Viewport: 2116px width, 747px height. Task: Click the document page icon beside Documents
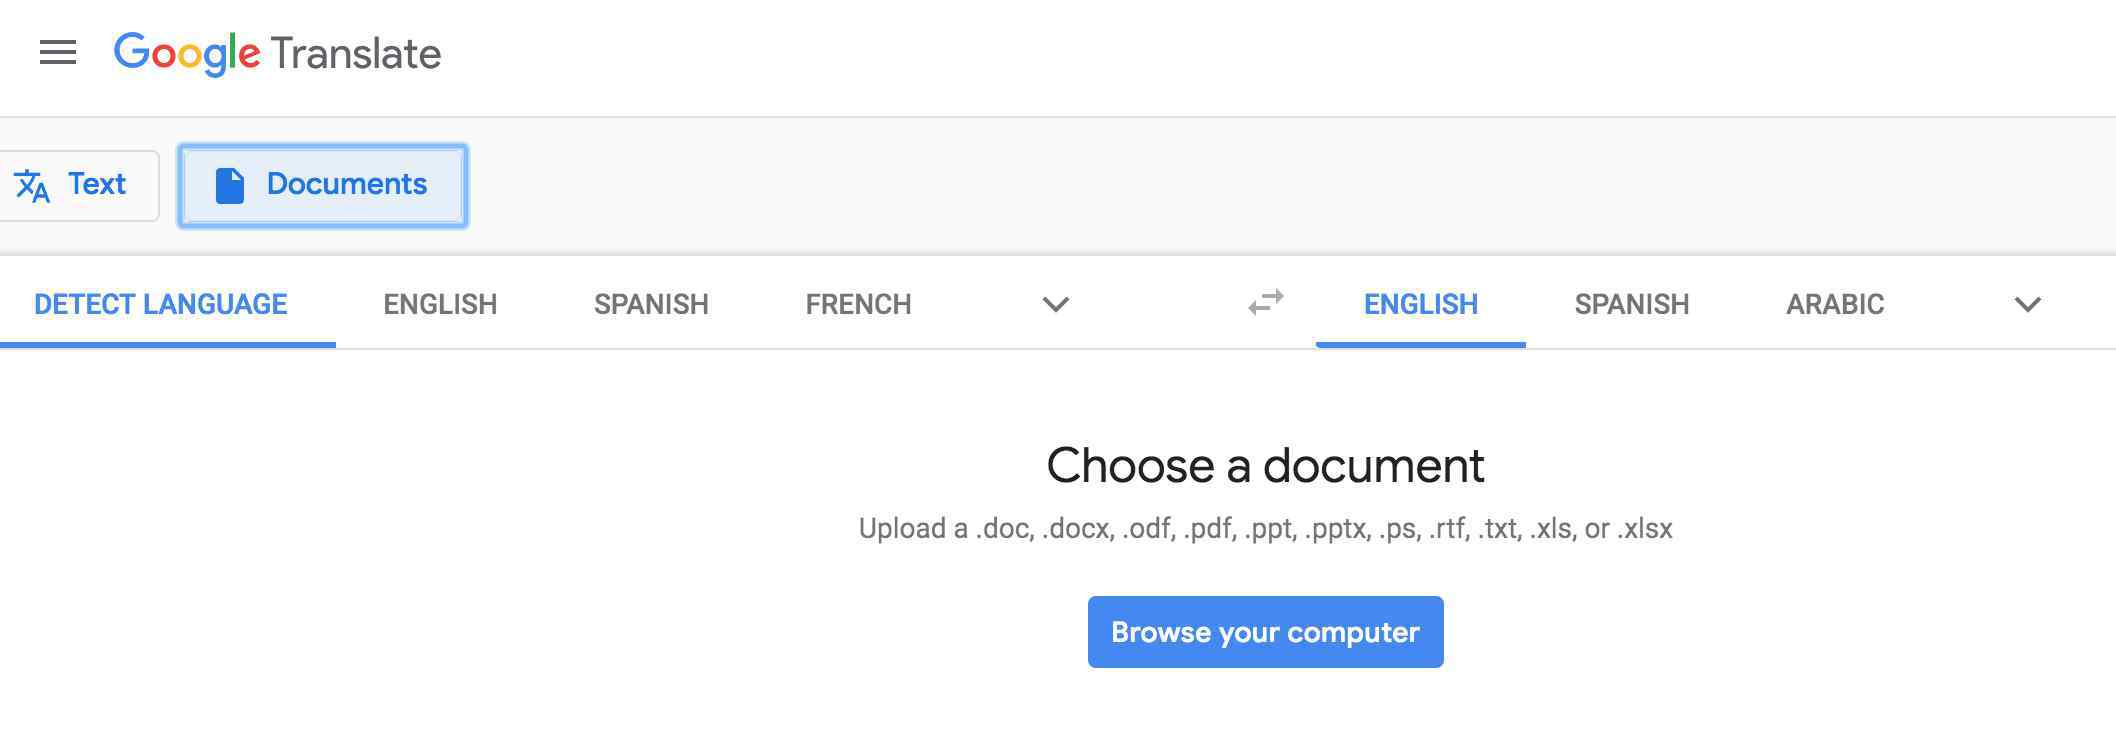pos(230,185)
